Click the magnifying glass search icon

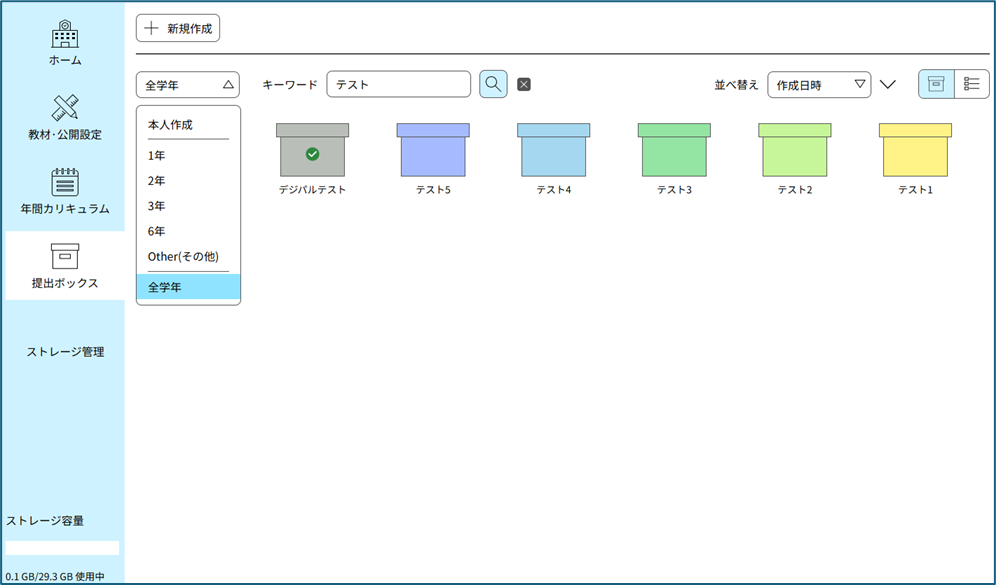493,84
